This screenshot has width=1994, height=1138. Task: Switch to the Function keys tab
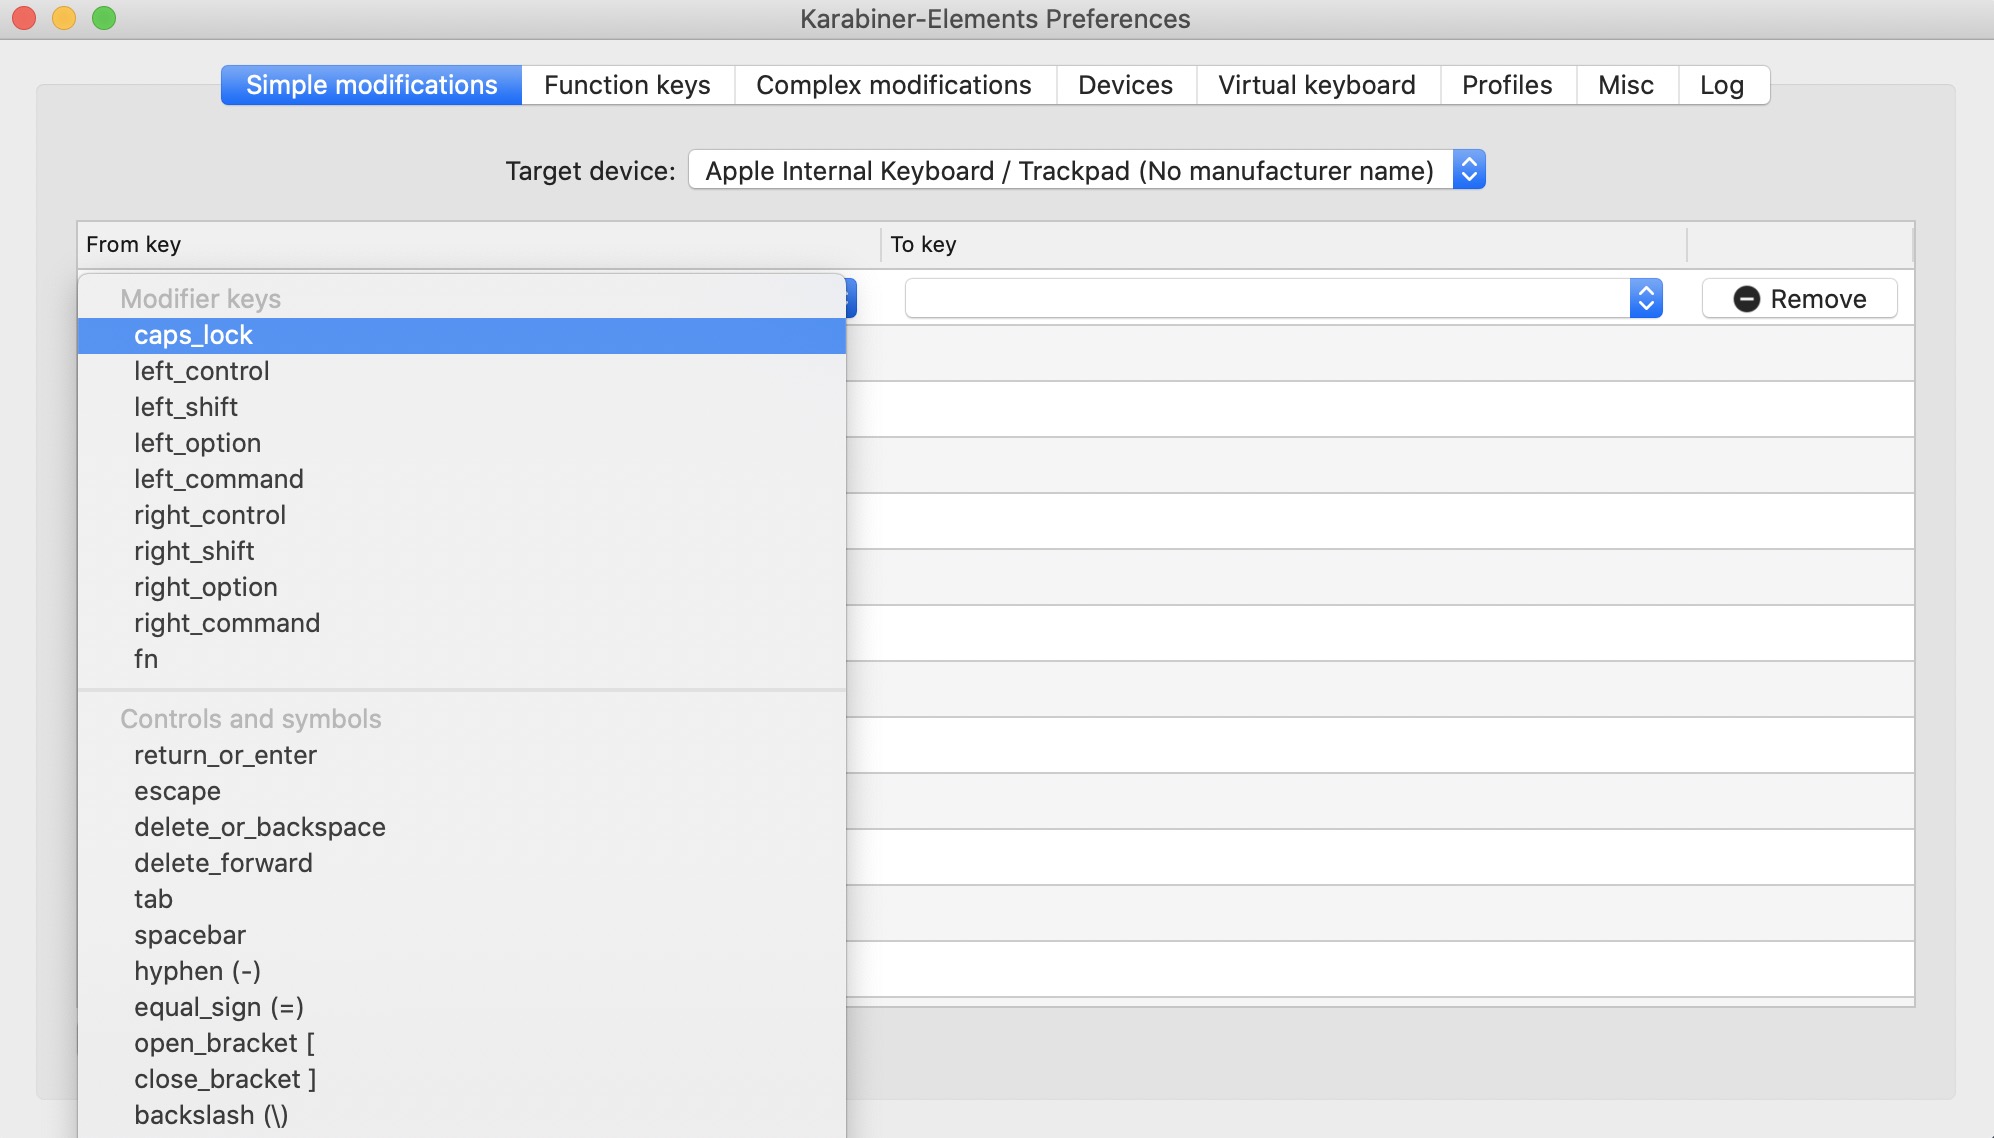[x=627, y=85]
